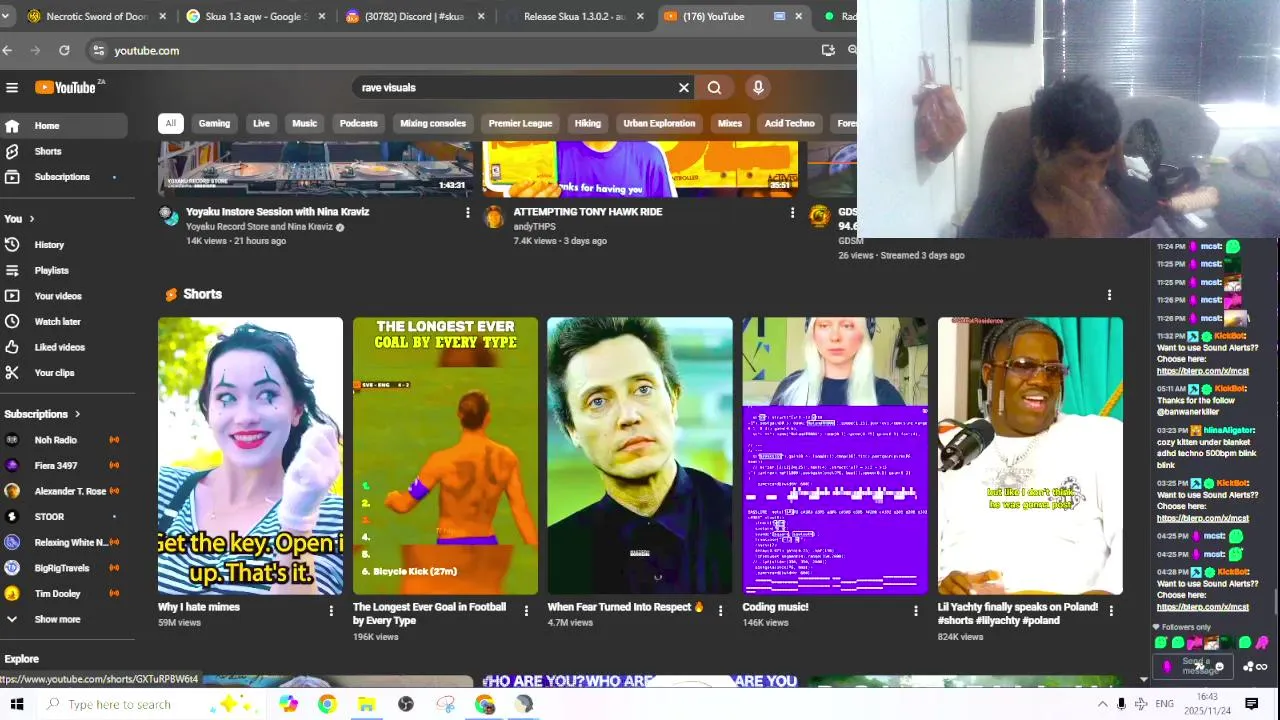Open the Home item in the sidebar
This screenshot has height=720, width=1280.
65,126
